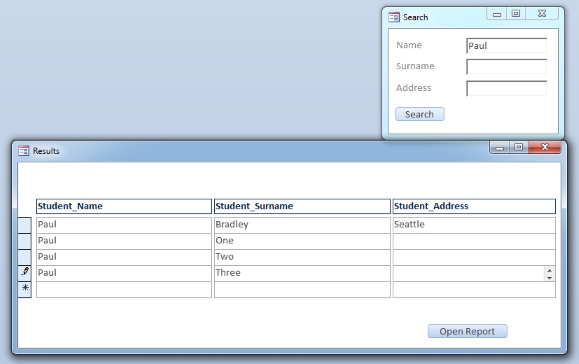Click the Student_Name column header
Image resolution: width=579 pixels, height=364 pixels.
point(124,206)
